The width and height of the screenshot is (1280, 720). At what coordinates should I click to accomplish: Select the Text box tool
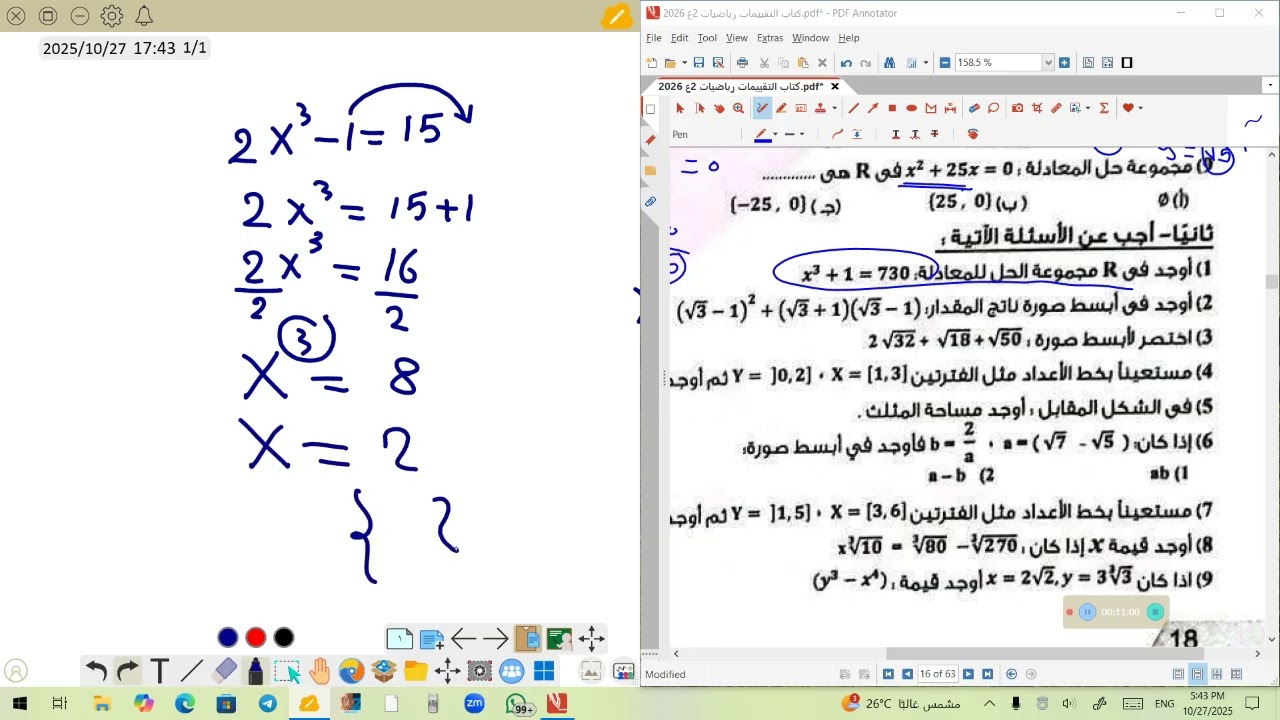coord(801,108)
